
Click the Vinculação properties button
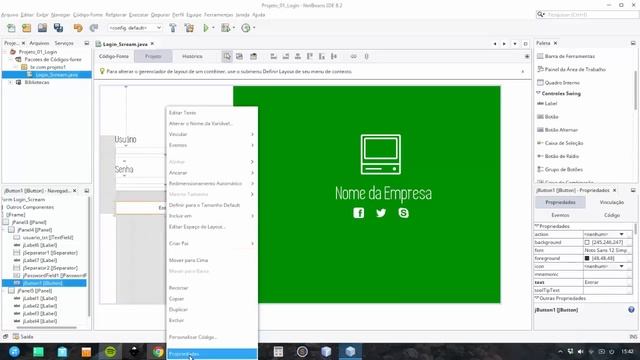click(x=611, y=202)
